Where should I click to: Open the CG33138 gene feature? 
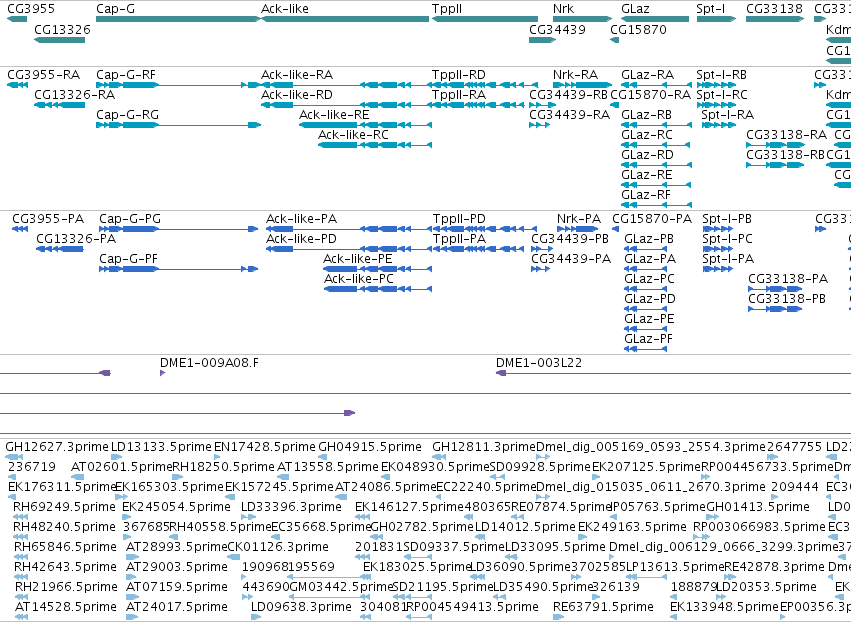(775, 19)
